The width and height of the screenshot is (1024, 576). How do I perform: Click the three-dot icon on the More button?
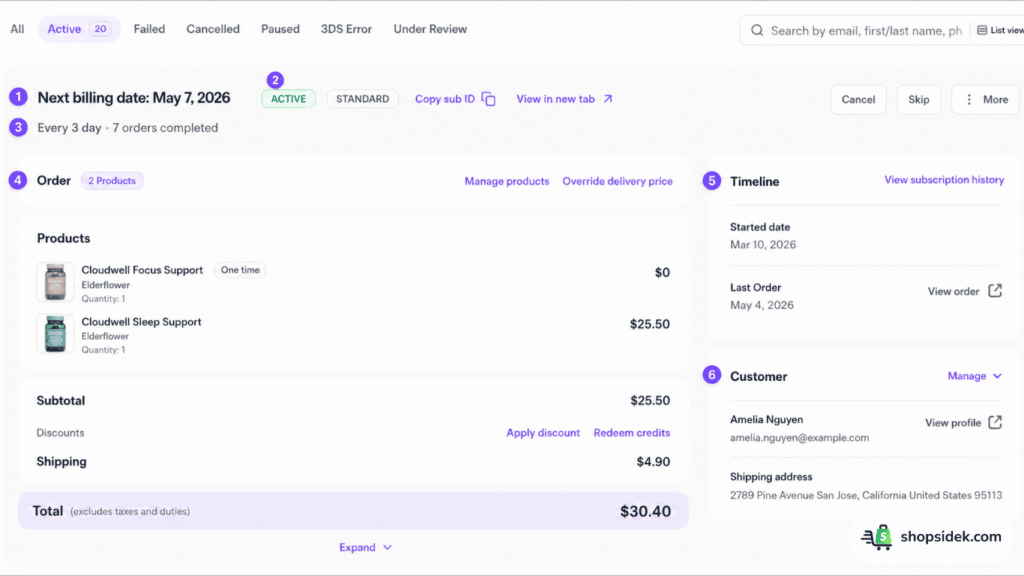pyautogui.click(x=969, y=99)
